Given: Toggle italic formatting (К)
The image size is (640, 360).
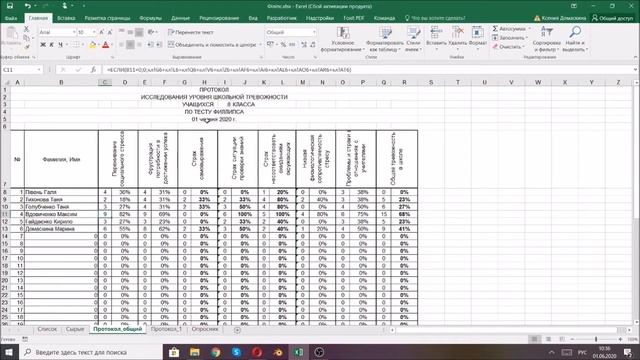Looking at the screenshot, I should click(x=51, y=44).
